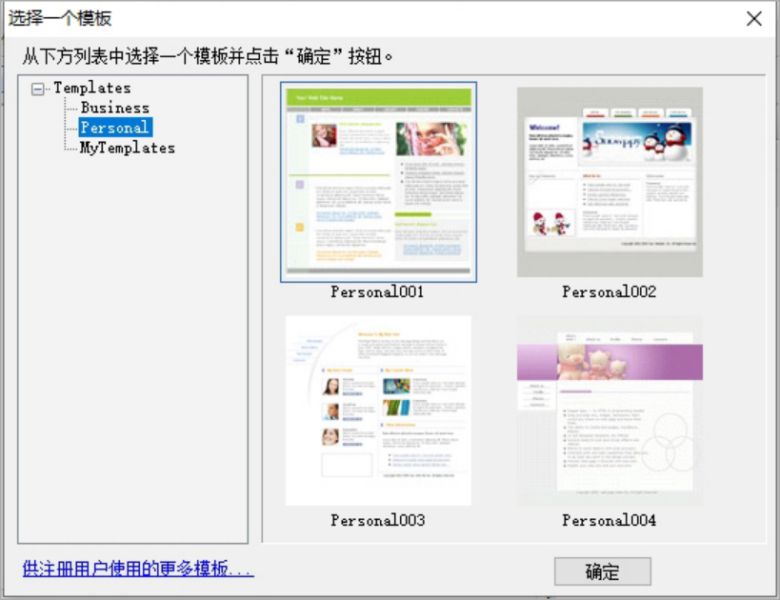Select the Personal template category
The width and height of the screenshot is (780, 600).
point(115,128)
